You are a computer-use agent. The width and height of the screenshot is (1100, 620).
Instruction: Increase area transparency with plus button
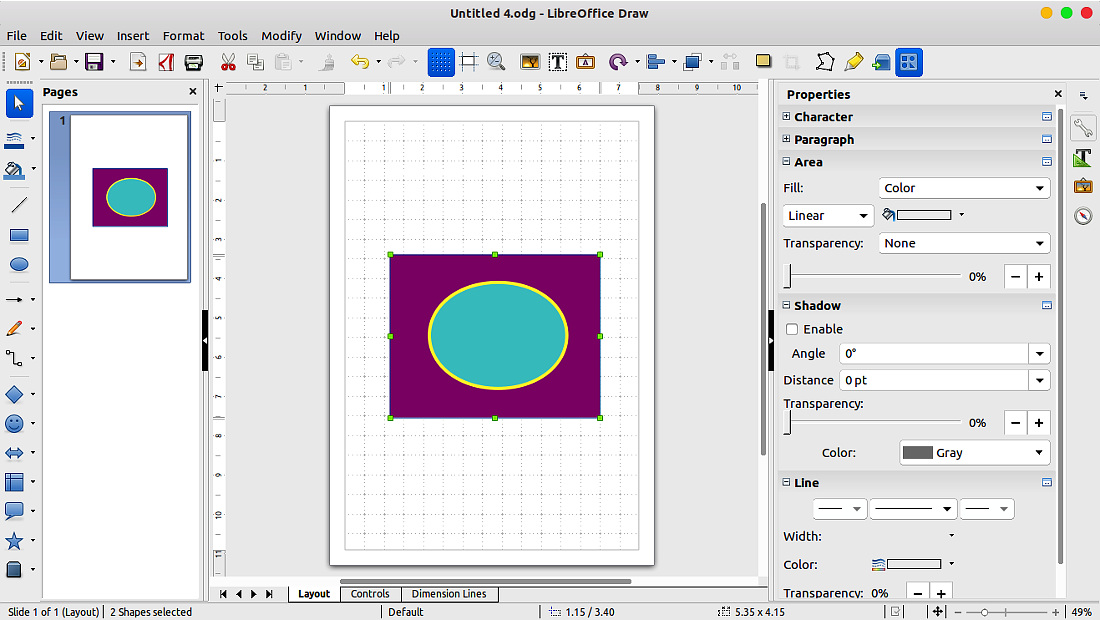1039,277
